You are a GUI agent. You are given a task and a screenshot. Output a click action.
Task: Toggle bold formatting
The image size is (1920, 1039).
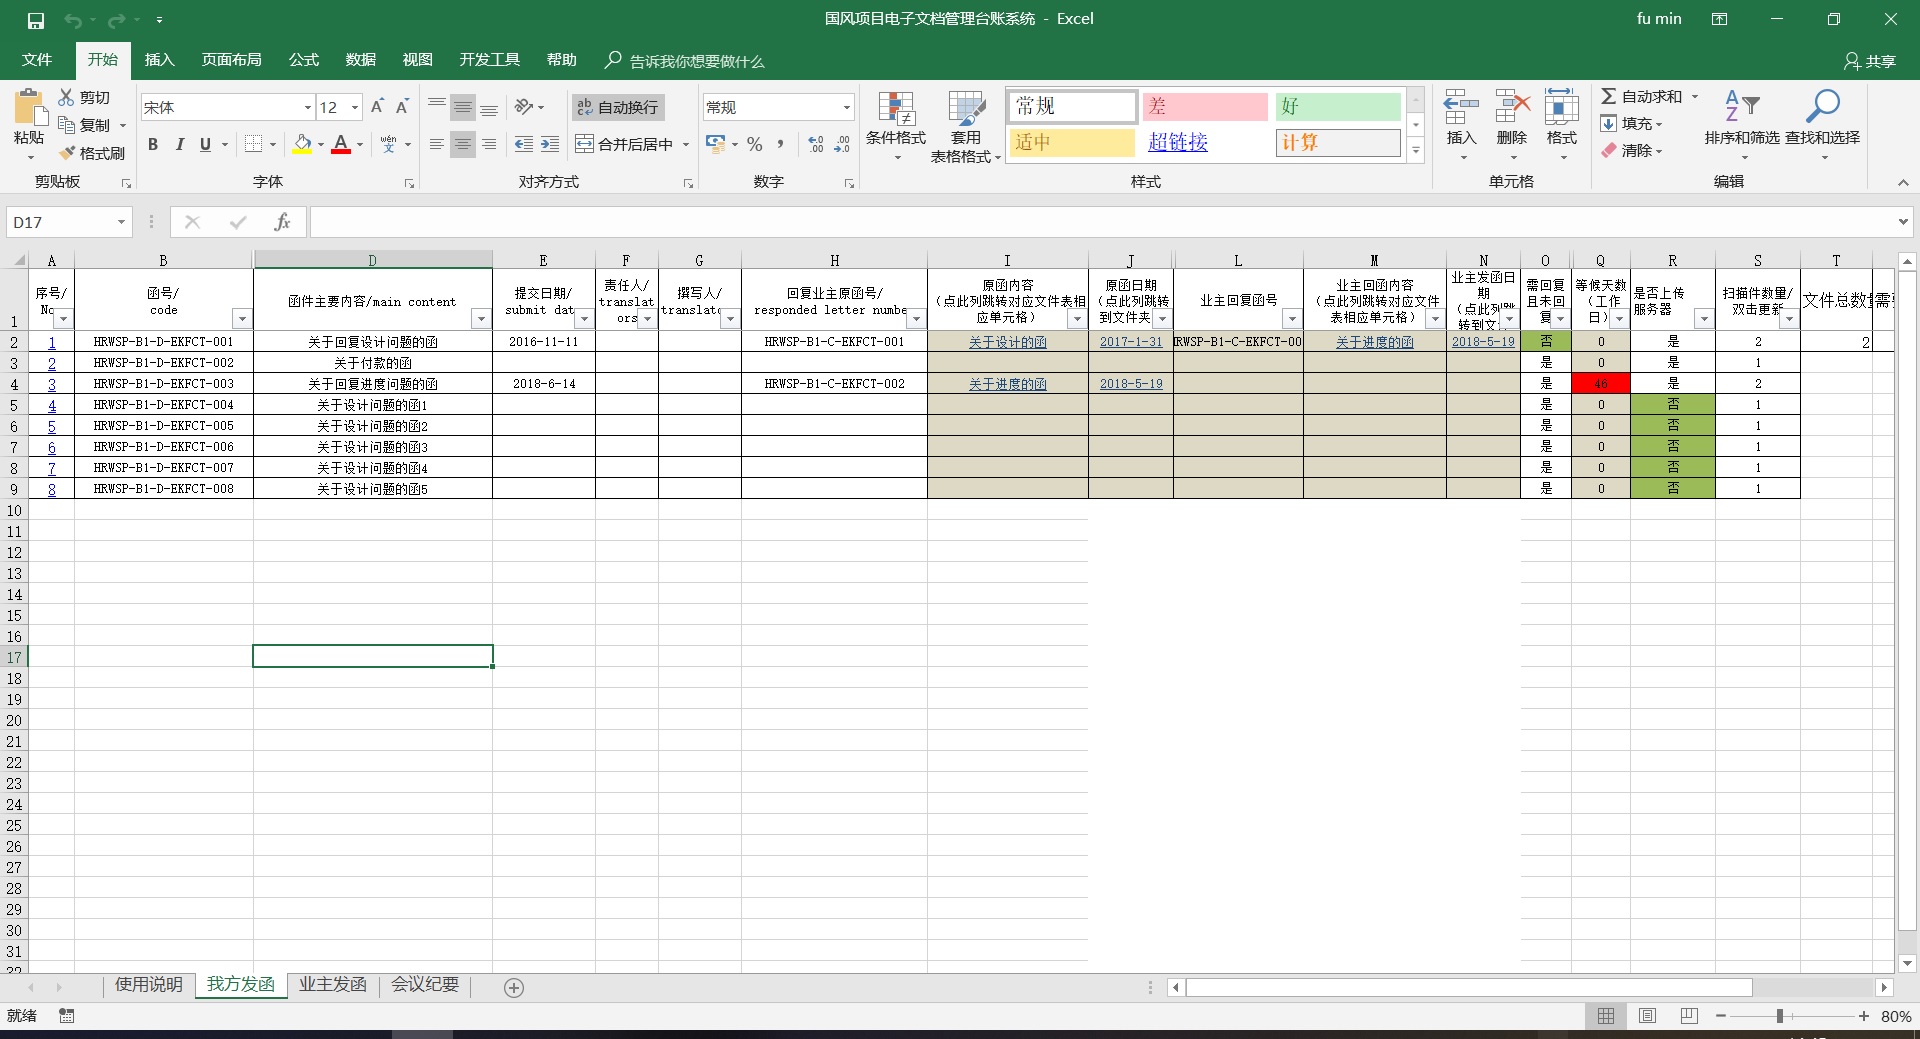[153, 145]
